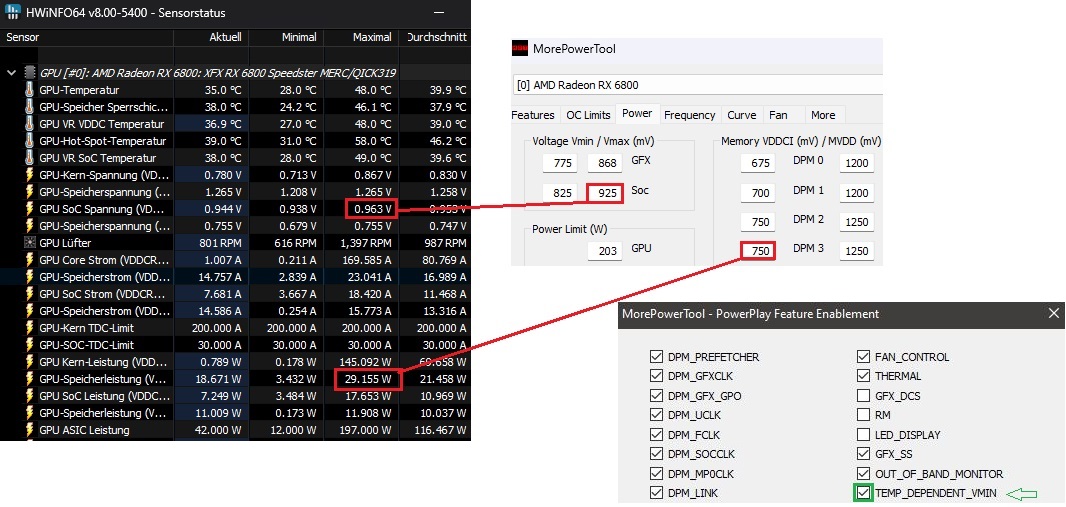Screen dimensions: 1066x507
Task: Disable the DPM_UCLK feature
Action: pyautogui.click(x=656, y=415)
